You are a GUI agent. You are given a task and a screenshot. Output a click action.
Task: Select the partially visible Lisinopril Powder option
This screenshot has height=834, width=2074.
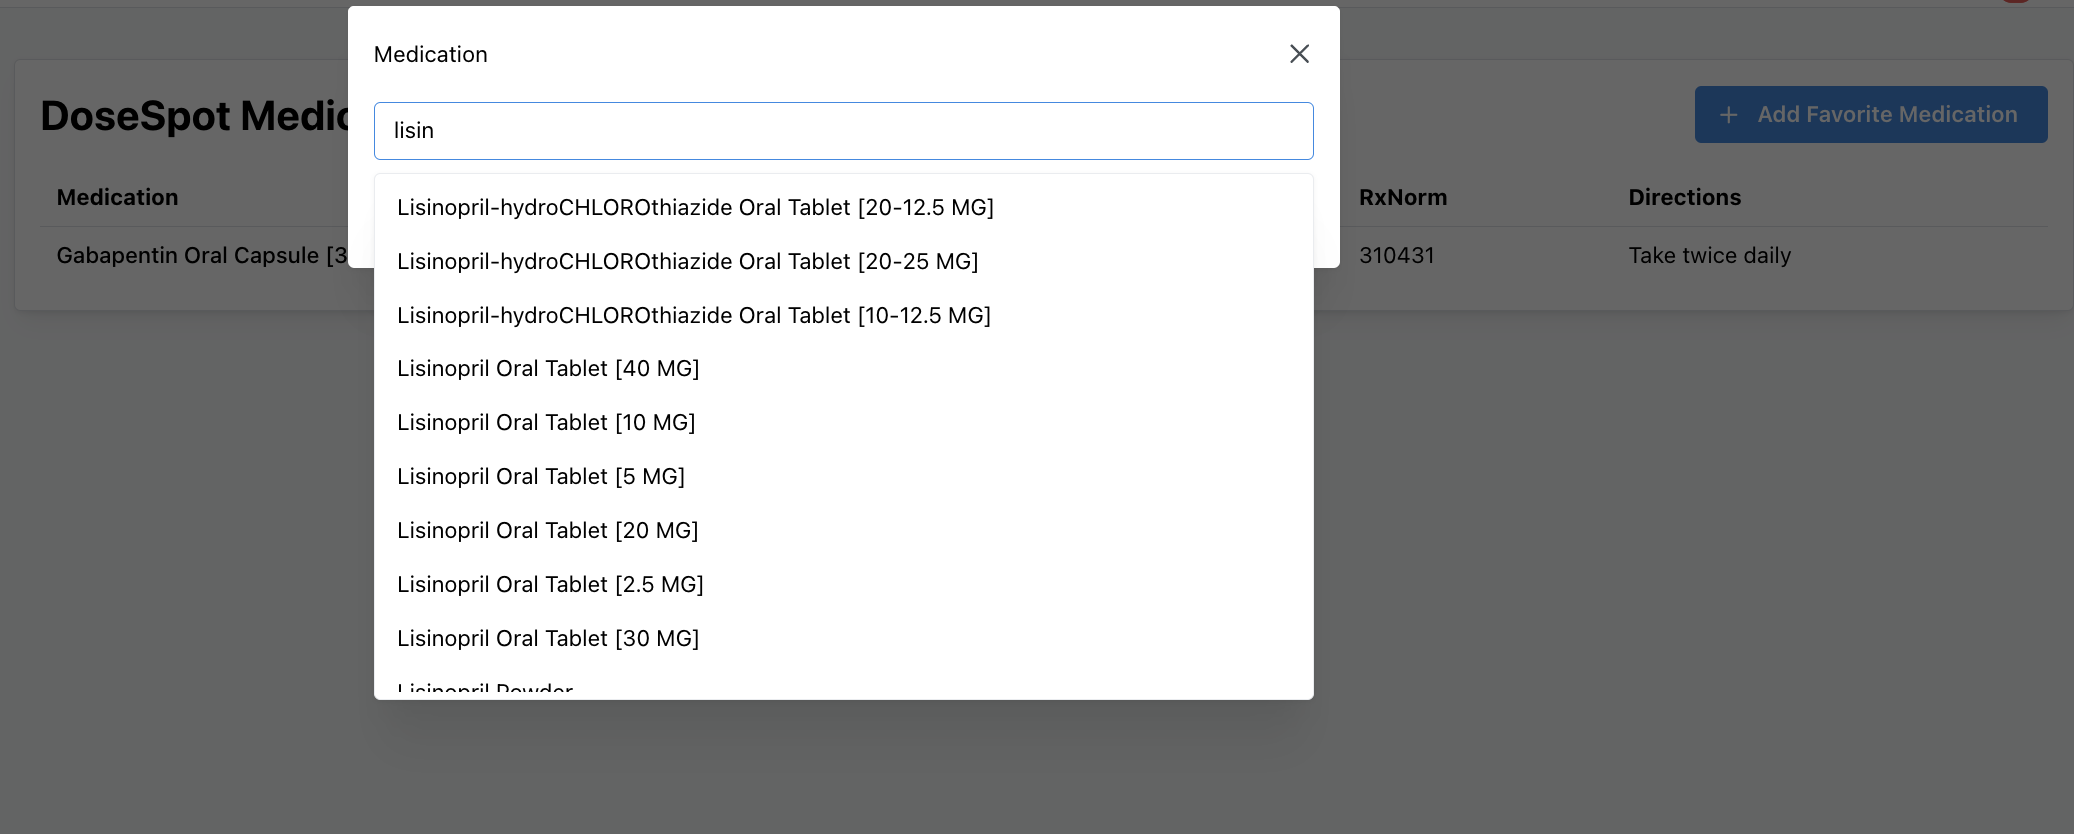tap(485, 690)
